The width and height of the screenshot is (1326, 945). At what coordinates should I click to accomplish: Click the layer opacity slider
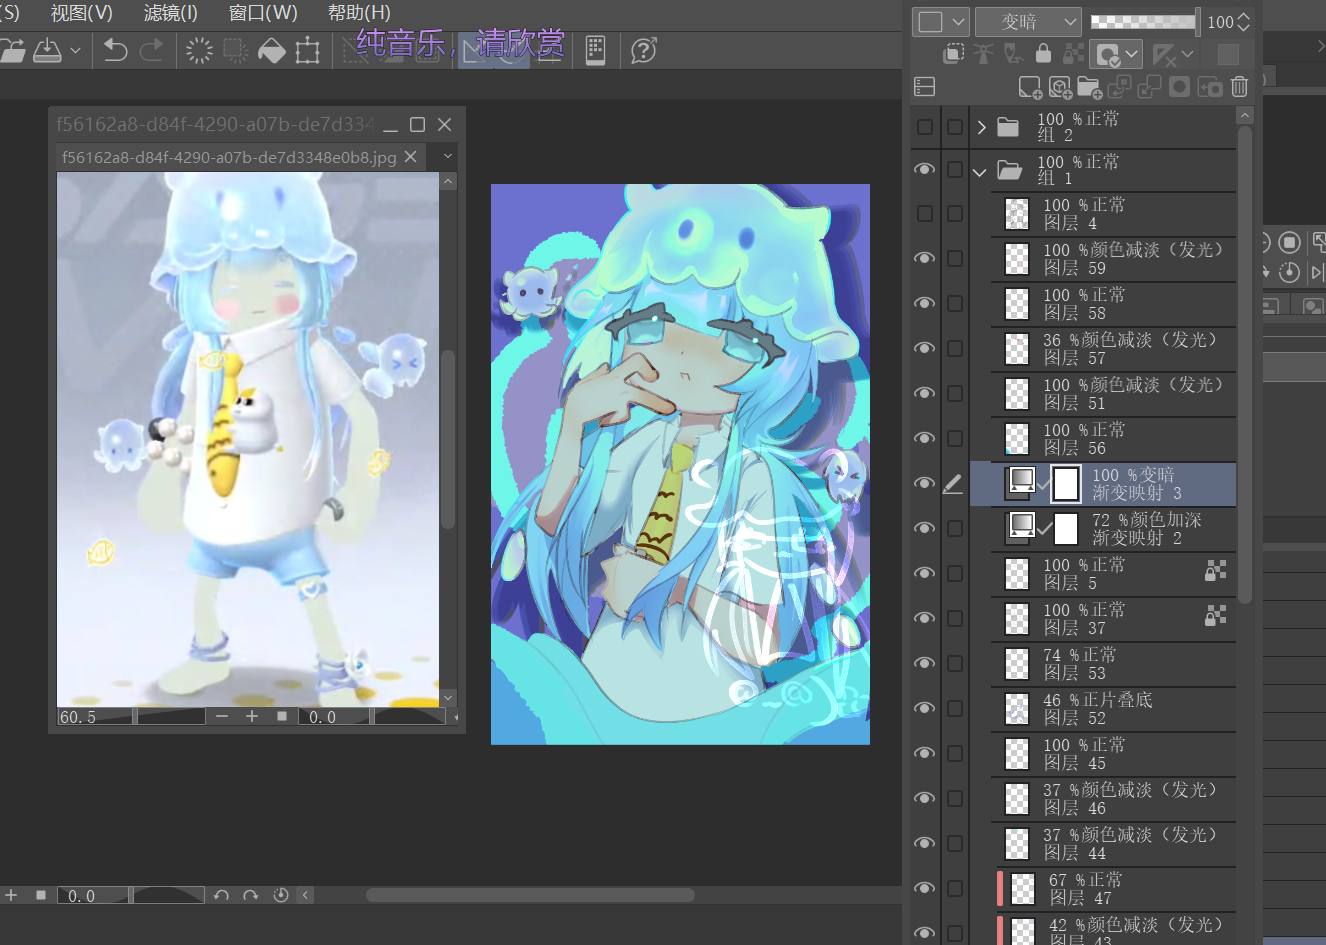tap(1144, 22)
